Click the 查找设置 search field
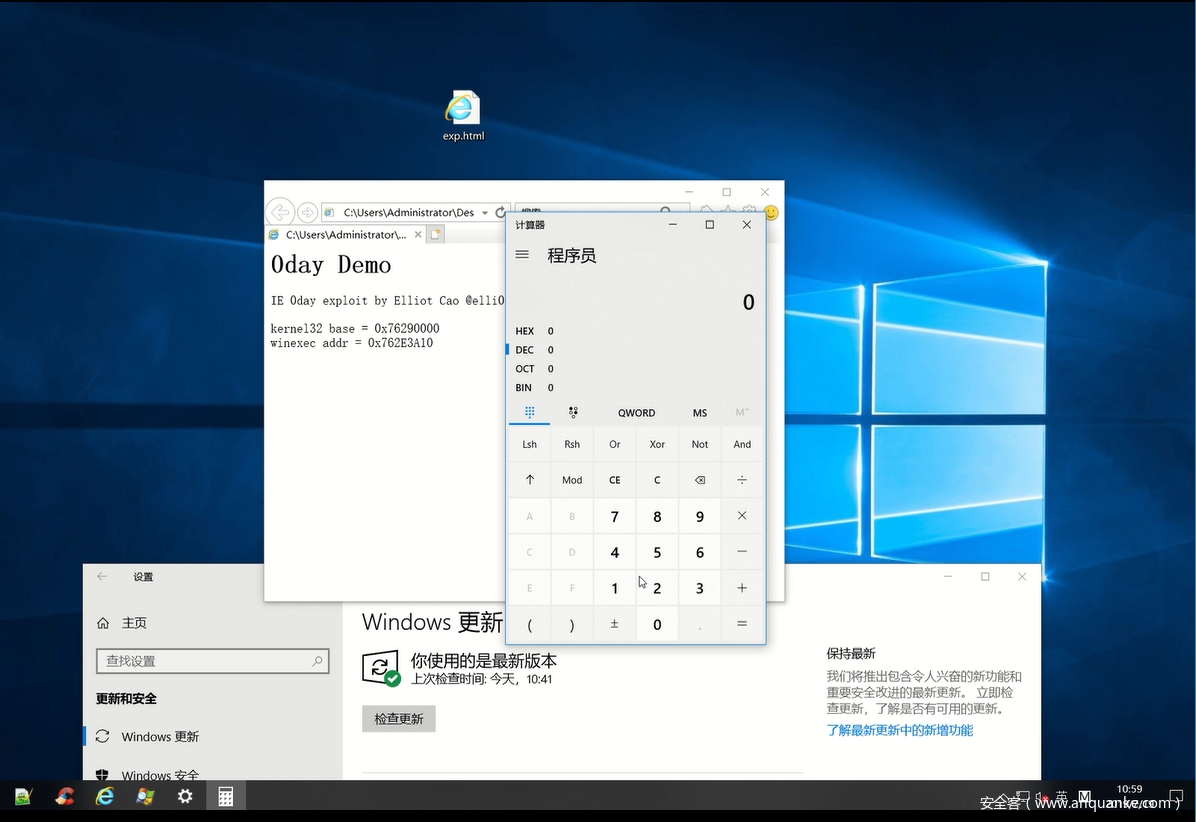This screenshot has width=1196, height=822. coord(205,661)
